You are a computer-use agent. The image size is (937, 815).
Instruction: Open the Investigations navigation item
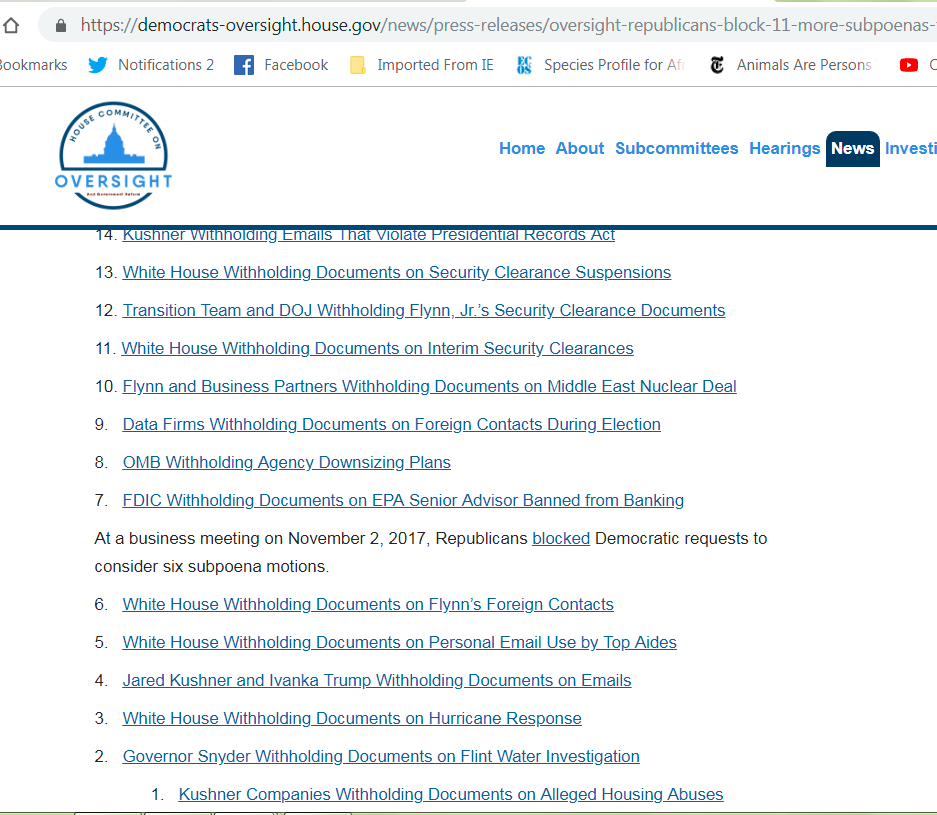[x=911, y=148]
